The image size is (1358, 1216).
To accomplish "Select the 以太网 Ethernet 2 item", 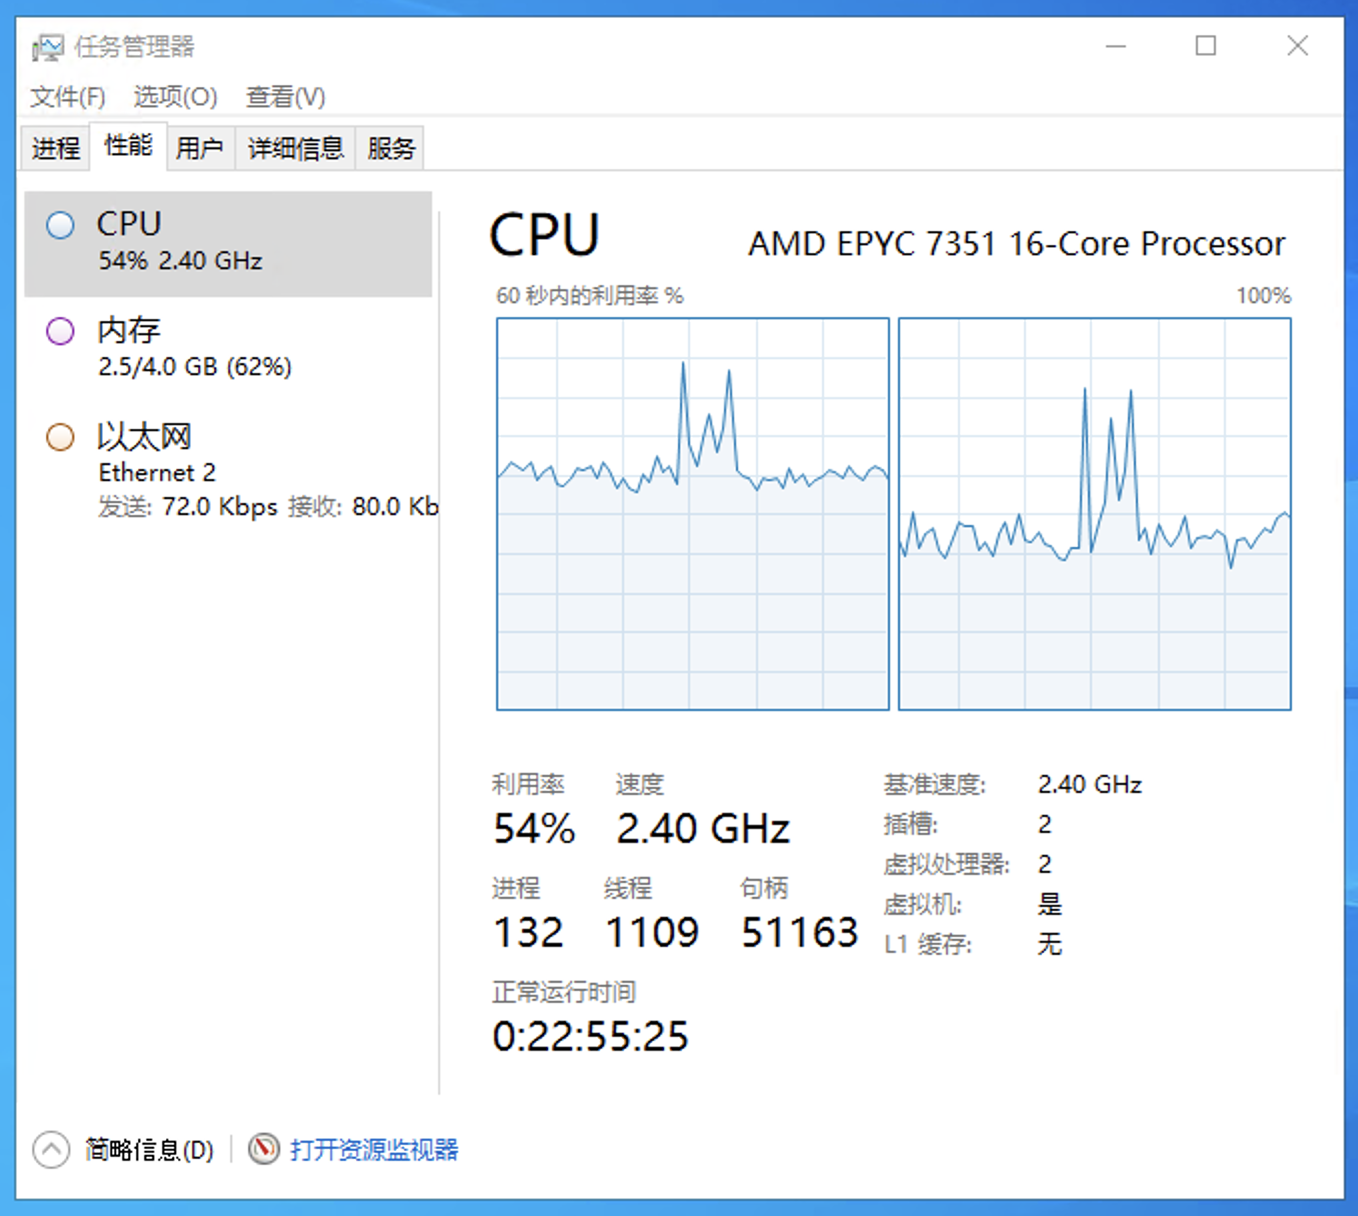I will [x=228, y=470].
